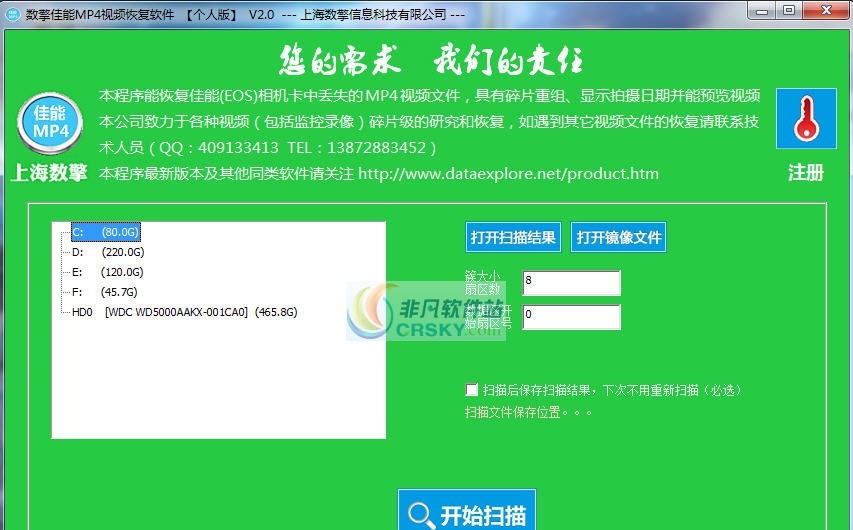Close the MP4 recovery window
Screen dimensions: 853x530
(826, 11)
